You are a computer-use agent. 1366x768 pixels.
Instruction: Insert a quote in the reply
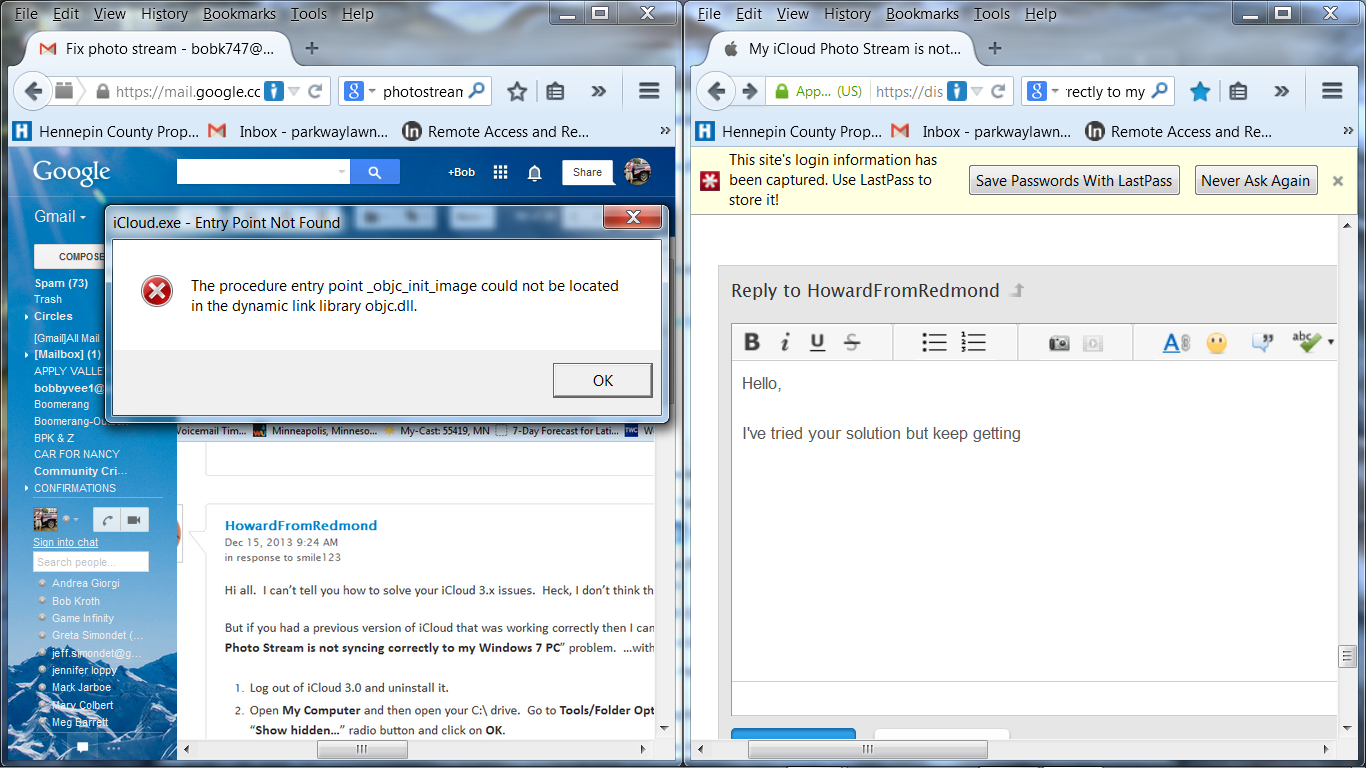click(1262, 342)
